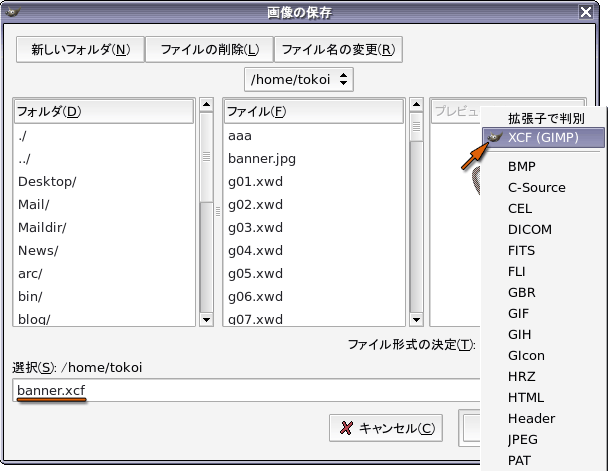Click the file list scrollbar thumb
Screen dimensions: 608x472
point(416,127)
